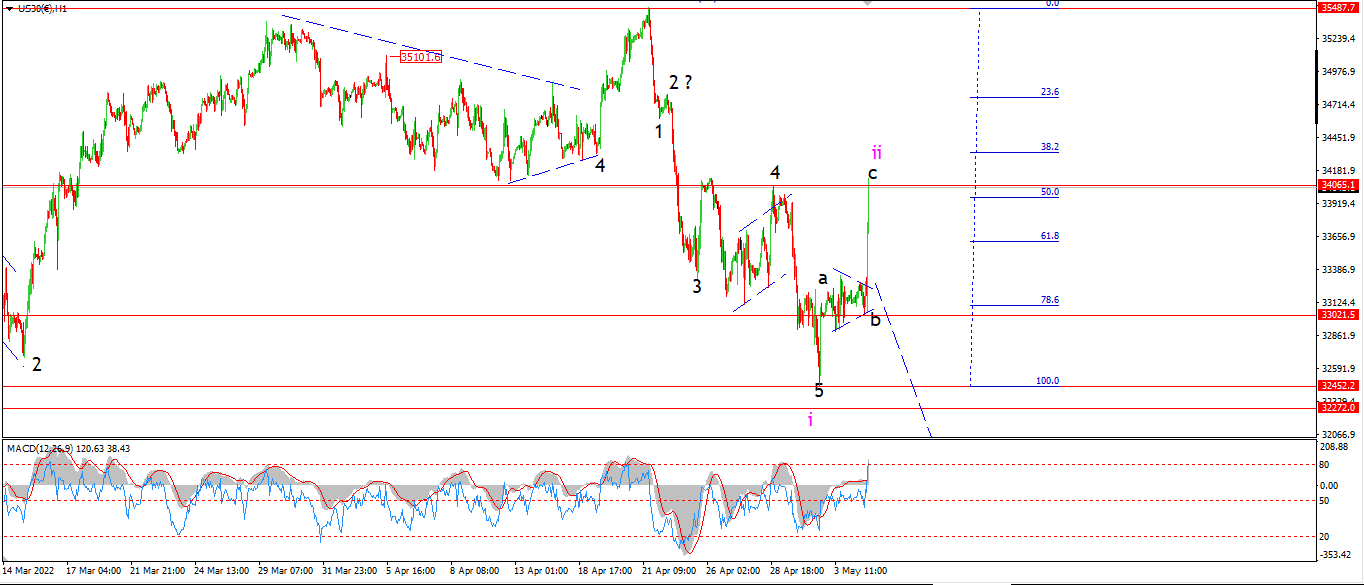Screen dimensions: 1364x585
Task: Click the '14 Mar 2022' time axis label
Action: click(29, 570)
